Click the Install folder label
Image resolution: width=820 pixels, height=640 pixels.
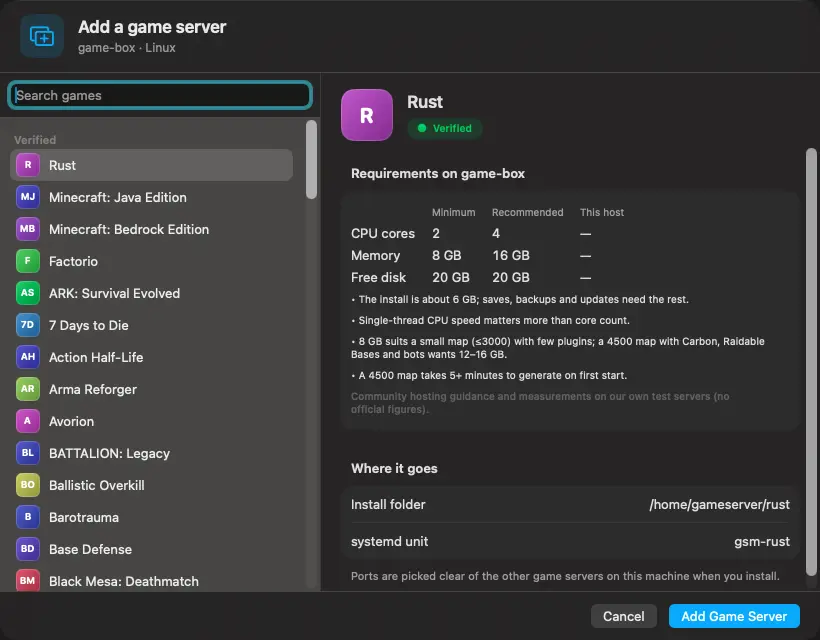[x=388, y=504]
